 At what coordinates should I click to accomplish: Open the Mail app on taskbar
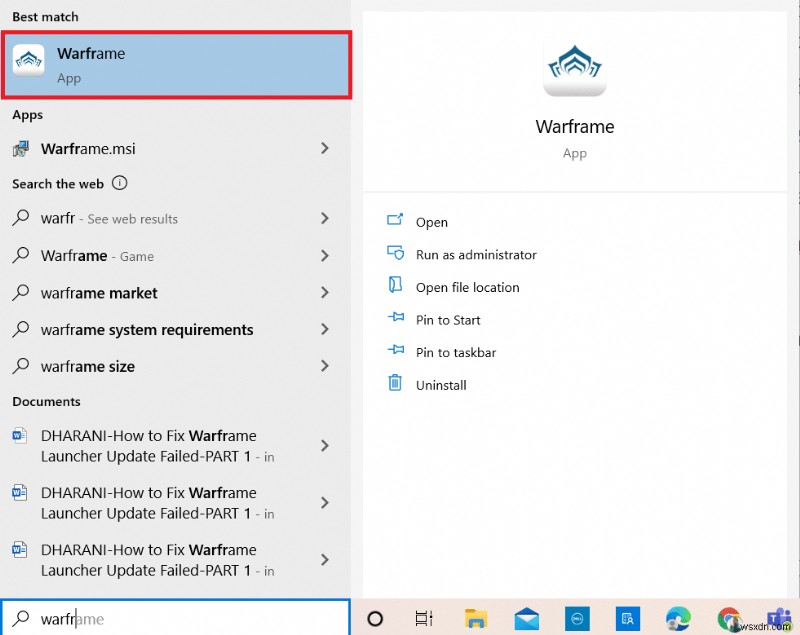pyautogui.click(x=527, y=618)
